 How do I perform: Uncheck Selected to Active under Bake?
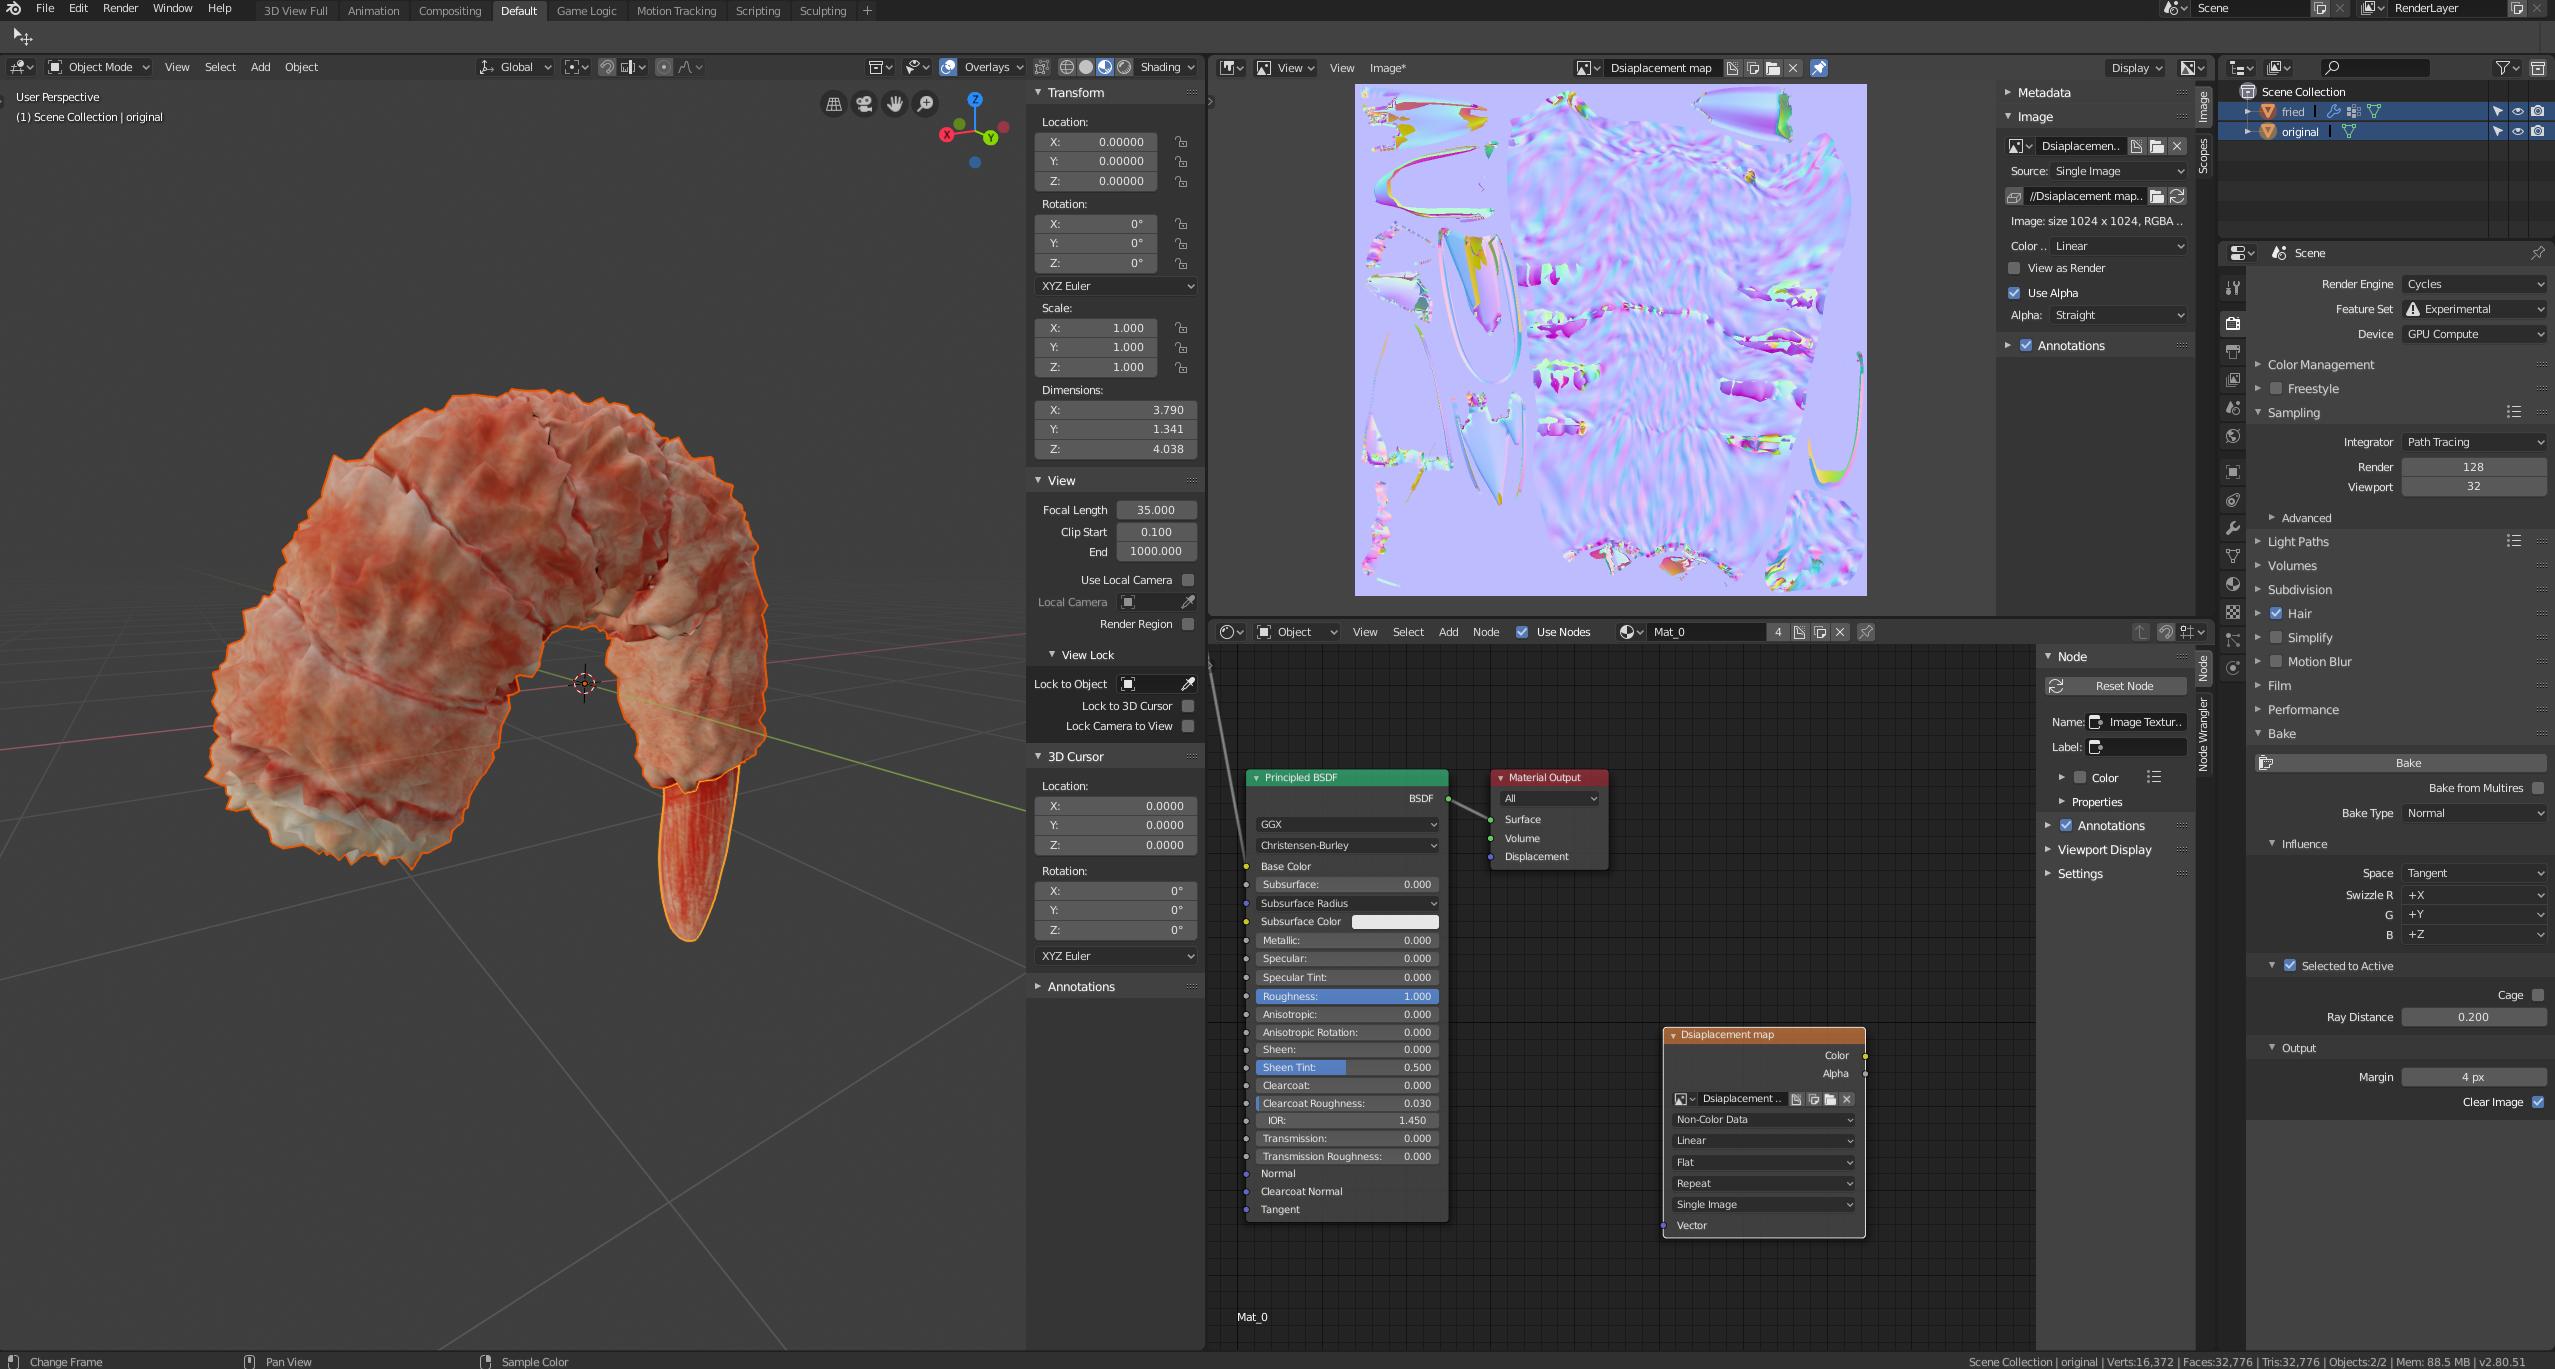2288,965
